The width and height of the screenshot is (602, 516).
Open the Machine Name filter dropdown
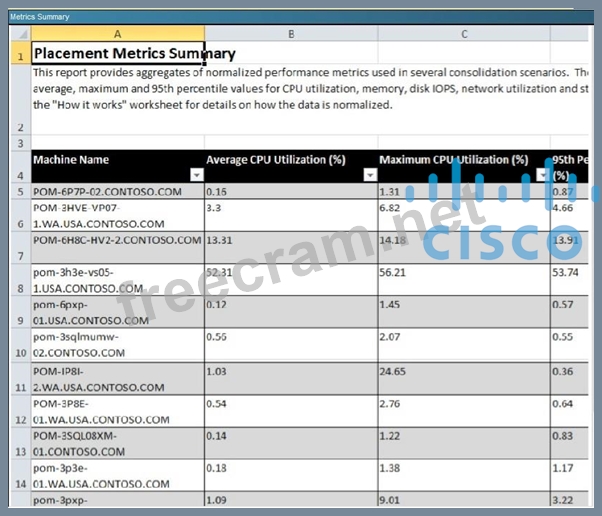194,175
